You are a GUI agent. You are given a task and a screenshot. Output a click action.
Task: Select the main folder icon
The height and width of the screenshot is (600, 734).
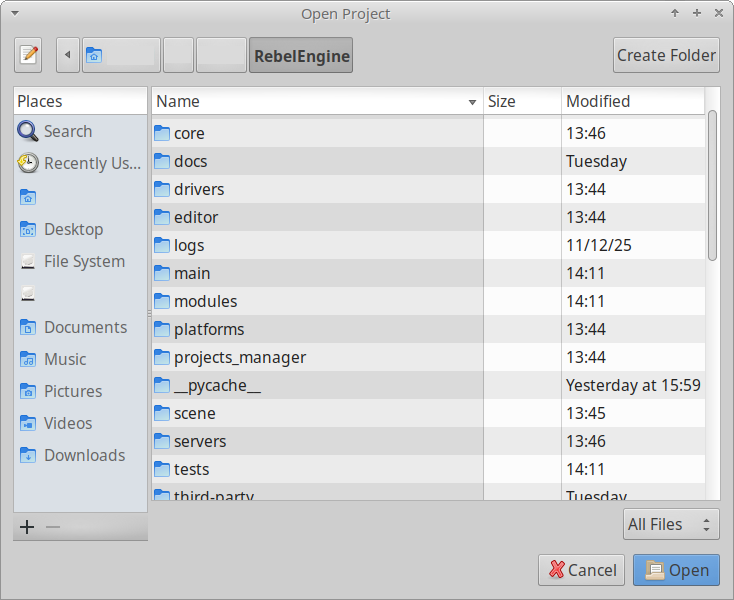point(162,273)
